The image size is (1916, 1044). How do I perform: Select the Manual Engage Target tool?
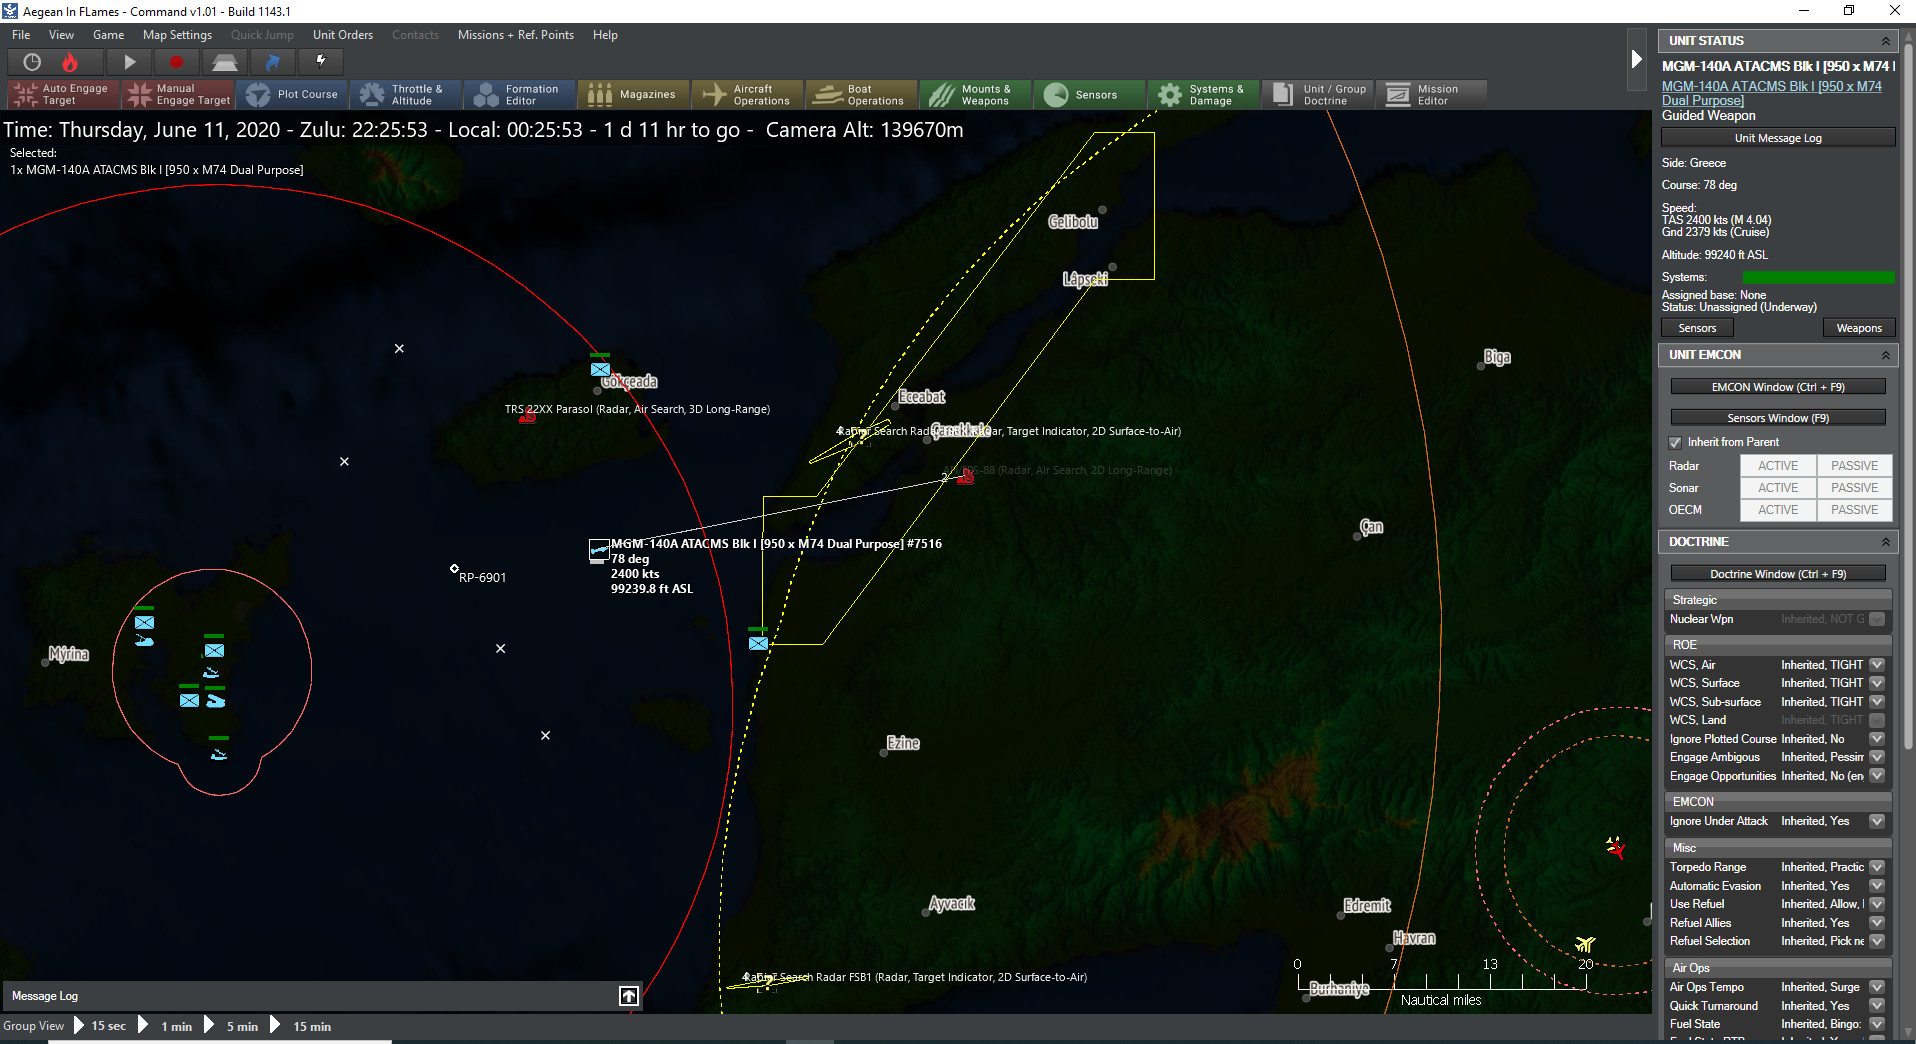pyautogui.click(x=178, y=94)
